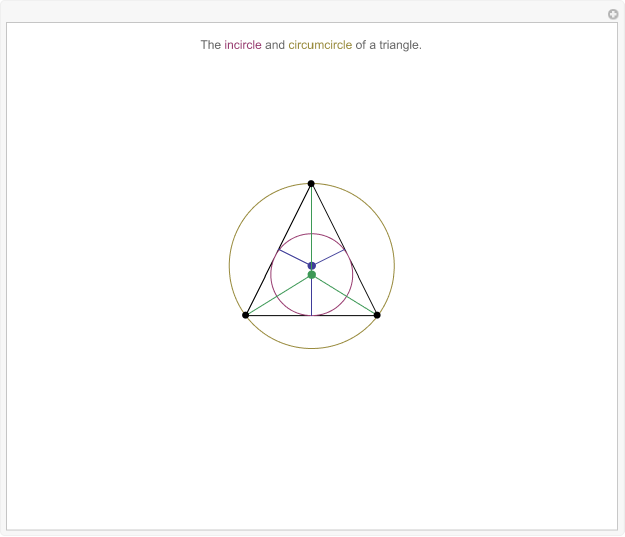Click the word "circumcircle" in the caption
Viewport: 625px width, 537px height.
pyautogui.click(x=320, y=45)
